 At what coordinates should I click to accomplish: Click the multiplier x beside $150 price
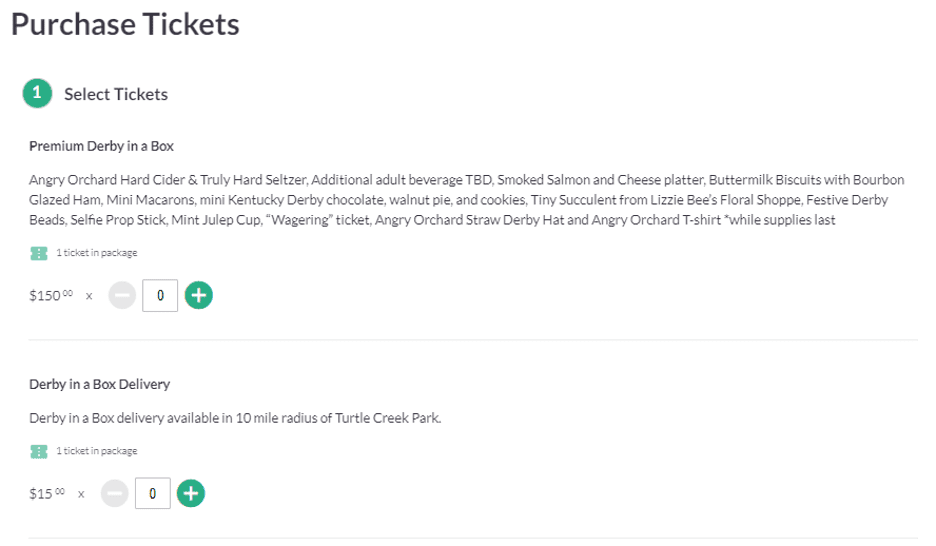point(89,296)
